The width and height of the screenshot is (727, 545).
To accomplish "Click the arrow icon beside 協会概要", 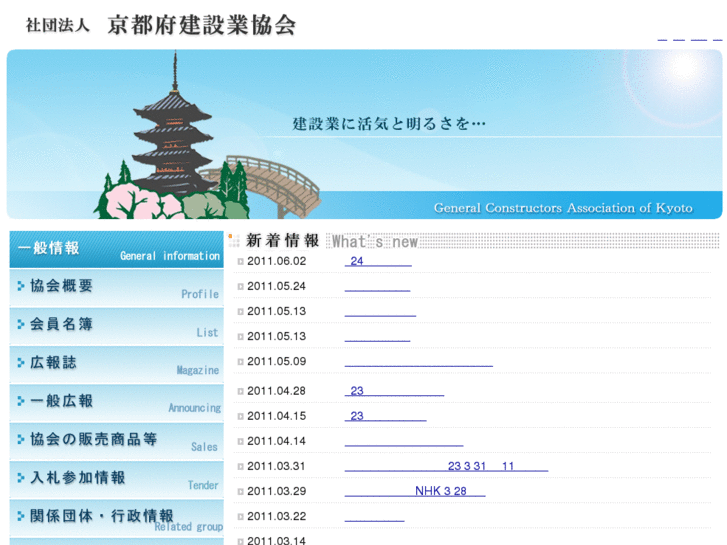I will (21, 286).
